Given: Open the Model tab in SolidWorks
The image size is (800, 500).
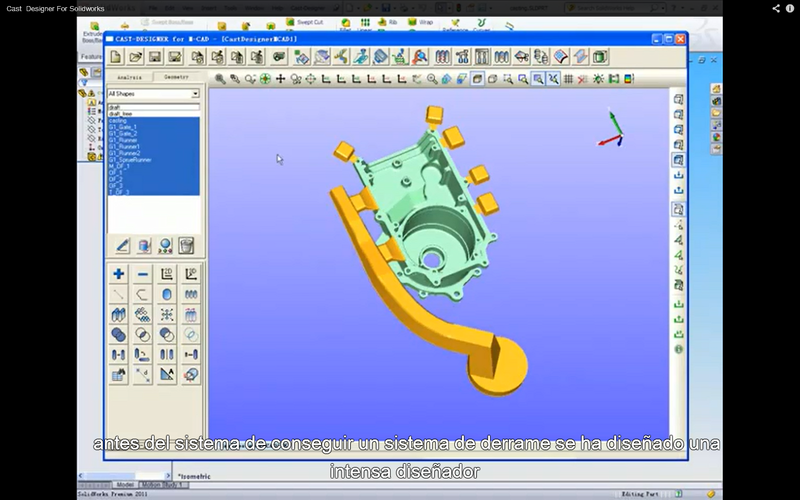Looking at the screenshot, I should click(125, 485).
